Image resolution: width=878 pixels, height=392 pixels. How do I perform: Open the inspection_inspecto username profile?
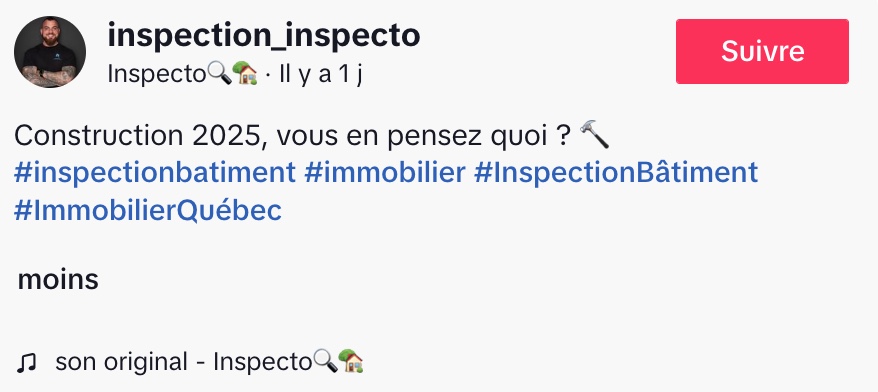264,35
